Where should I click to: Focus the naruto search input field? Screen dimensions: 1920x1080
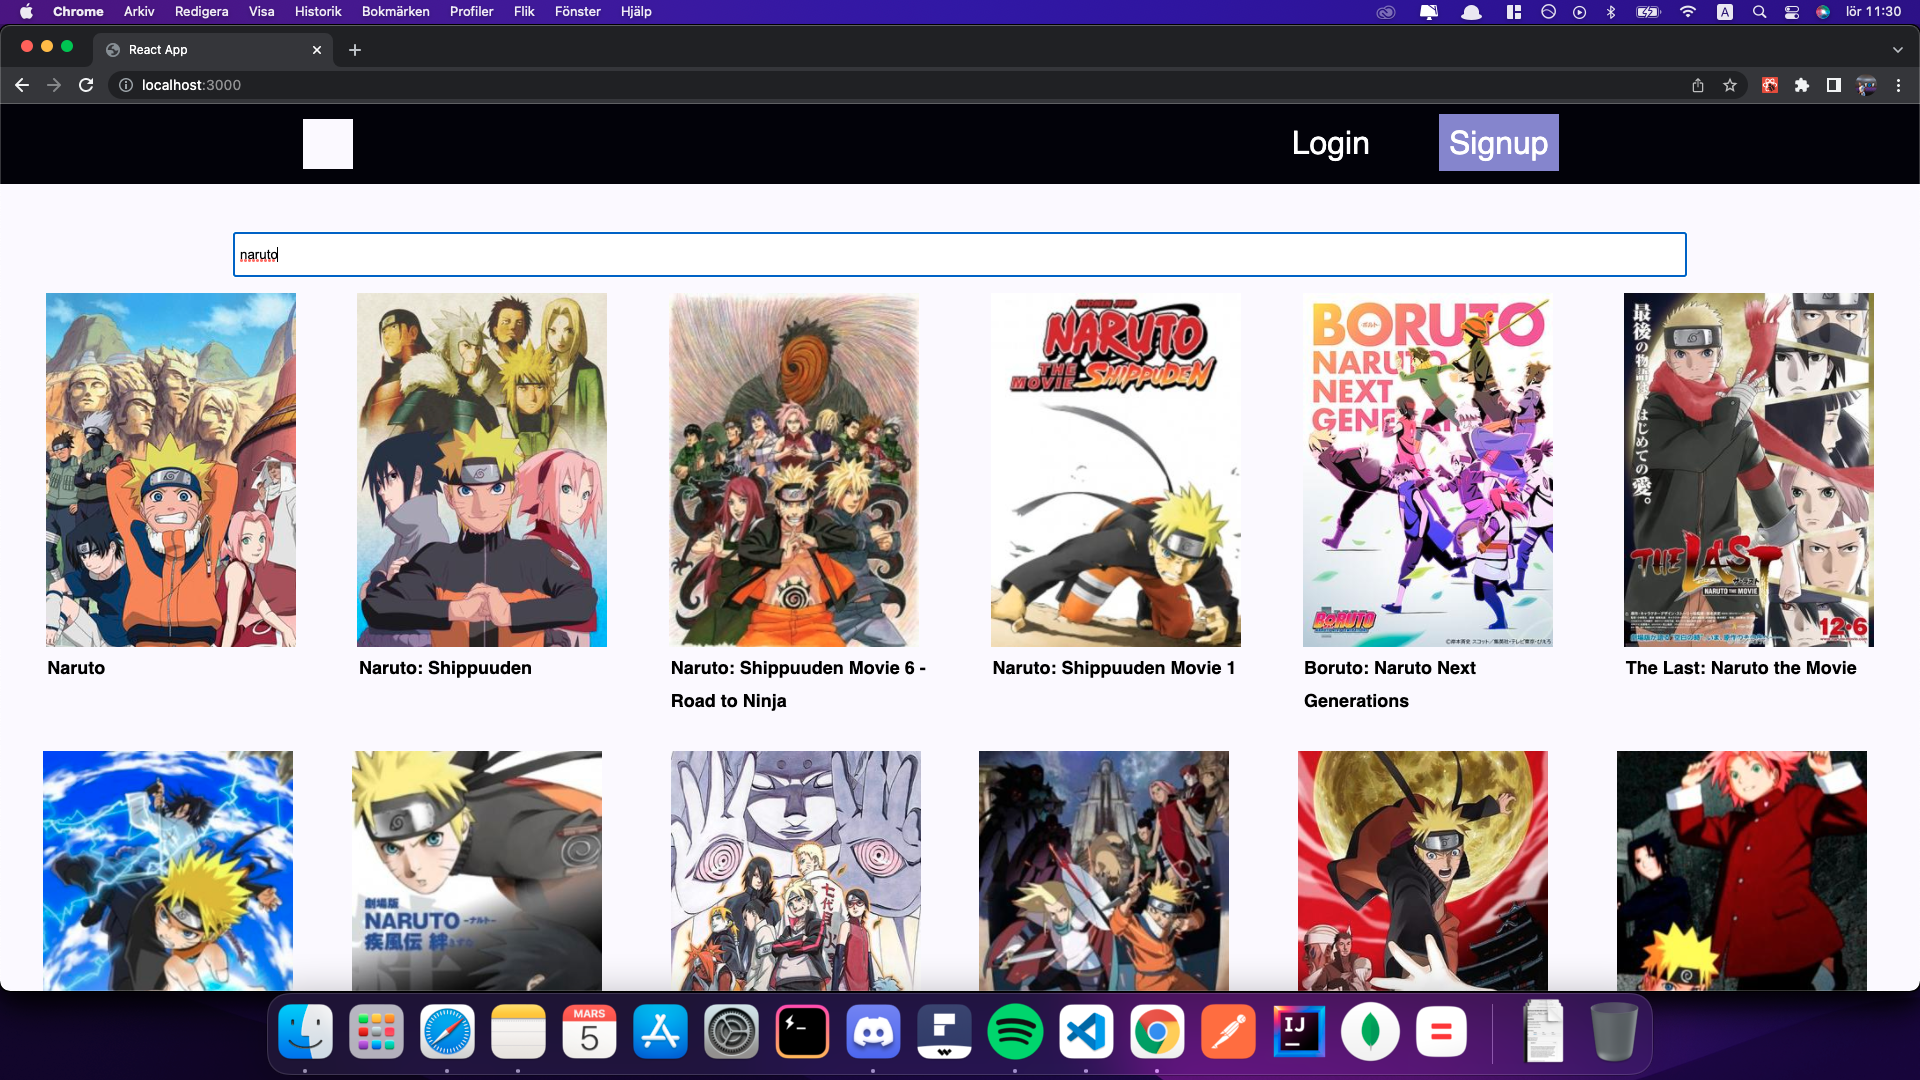pos(959,255)
